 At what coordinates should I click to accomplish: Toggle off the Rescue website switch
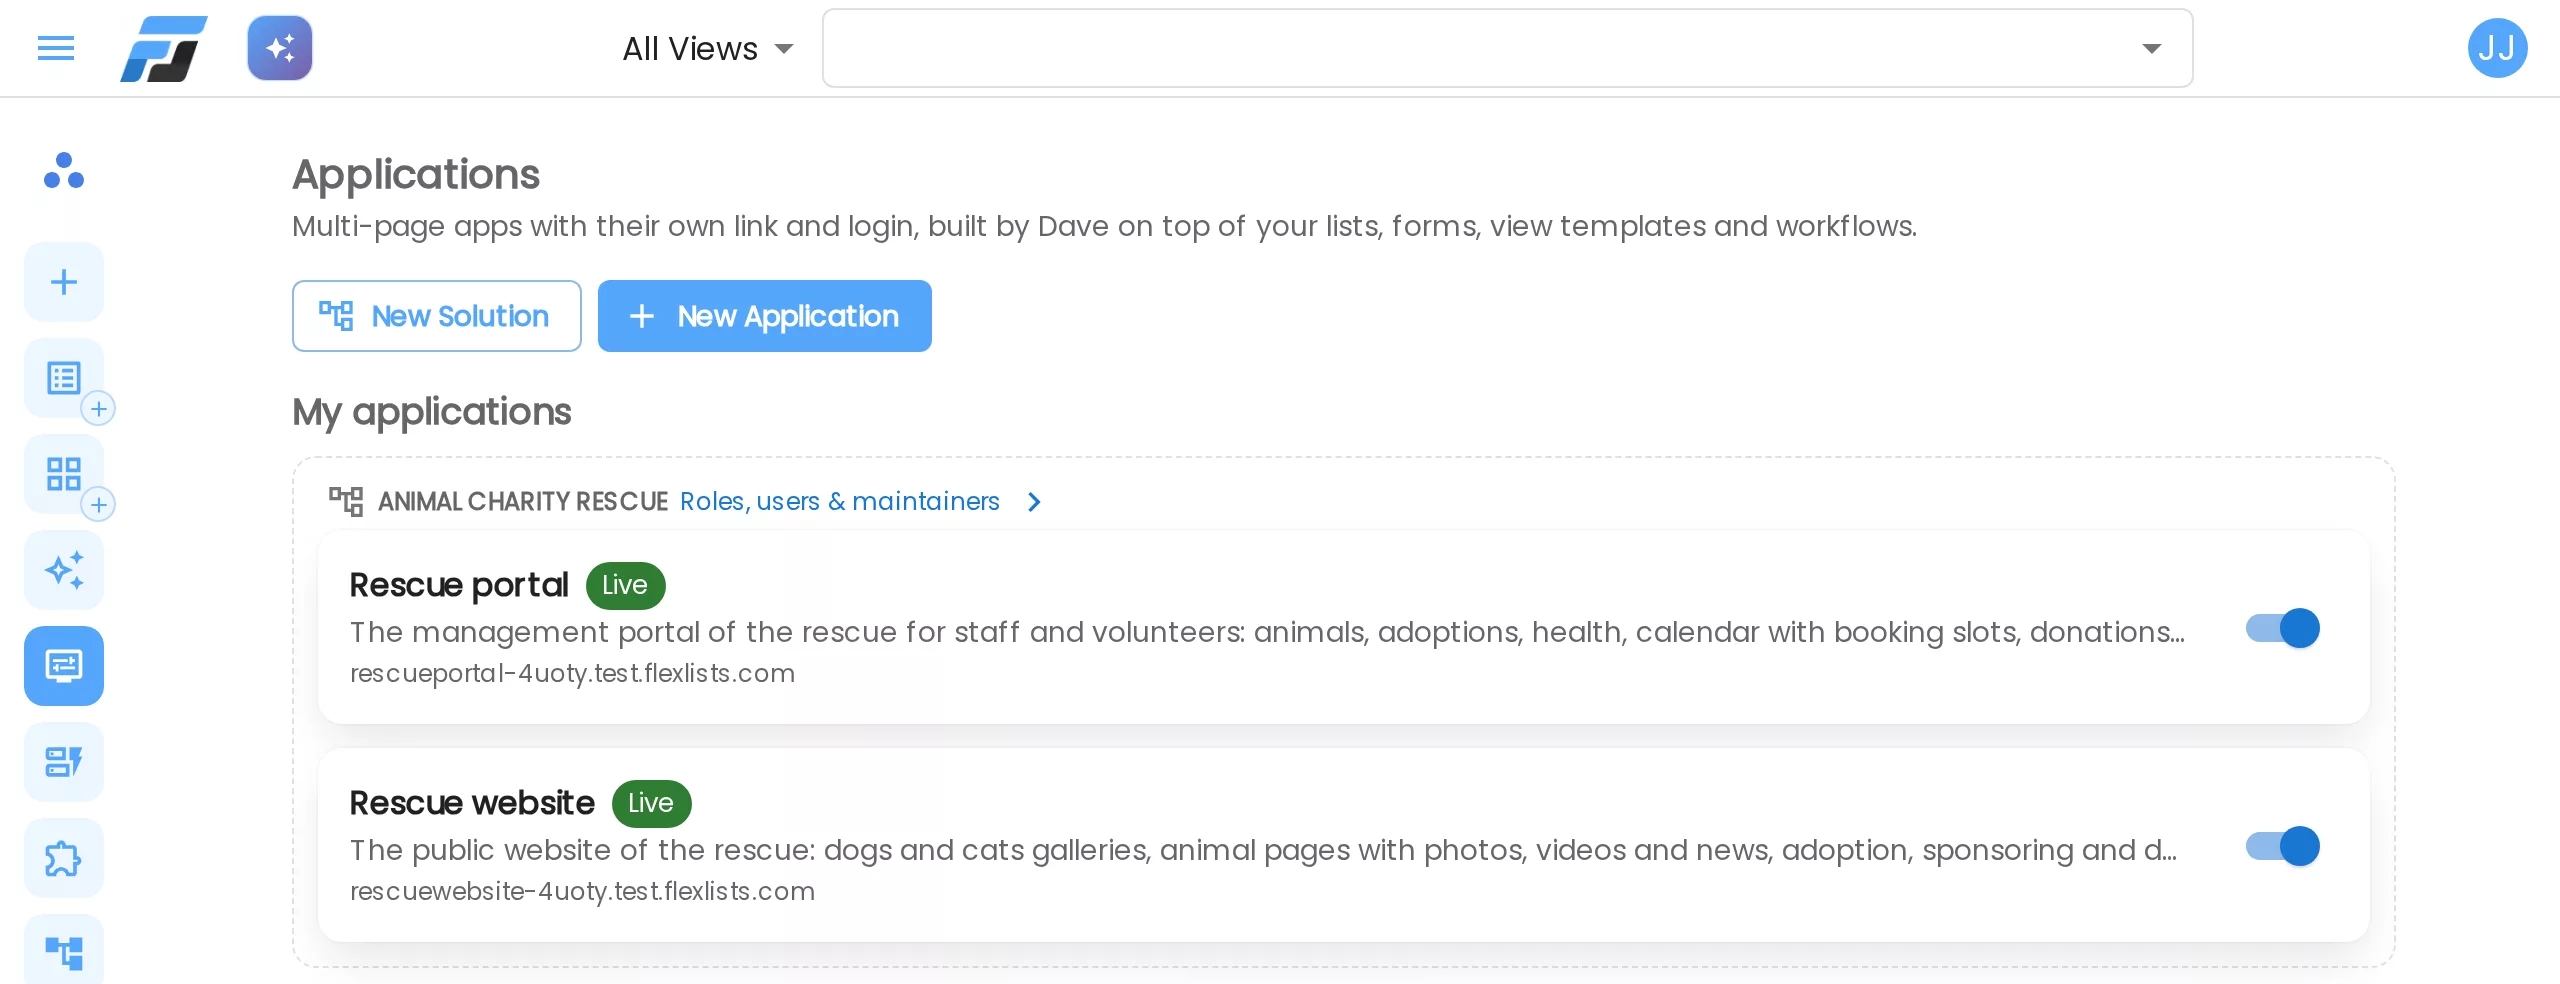pos(2283,846)
